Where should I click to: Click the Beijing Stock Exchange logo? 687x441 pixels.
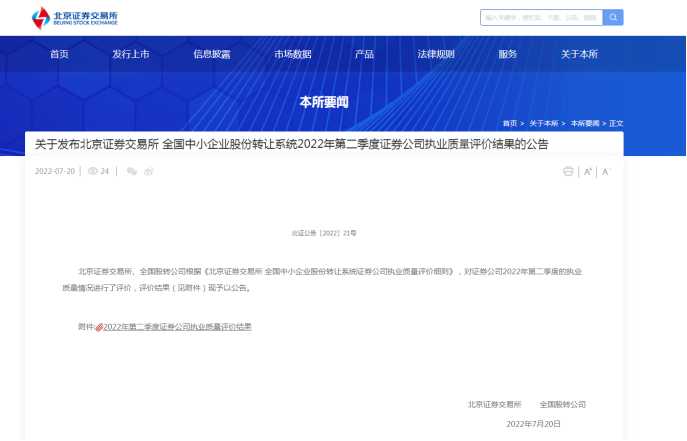[74, 18]
